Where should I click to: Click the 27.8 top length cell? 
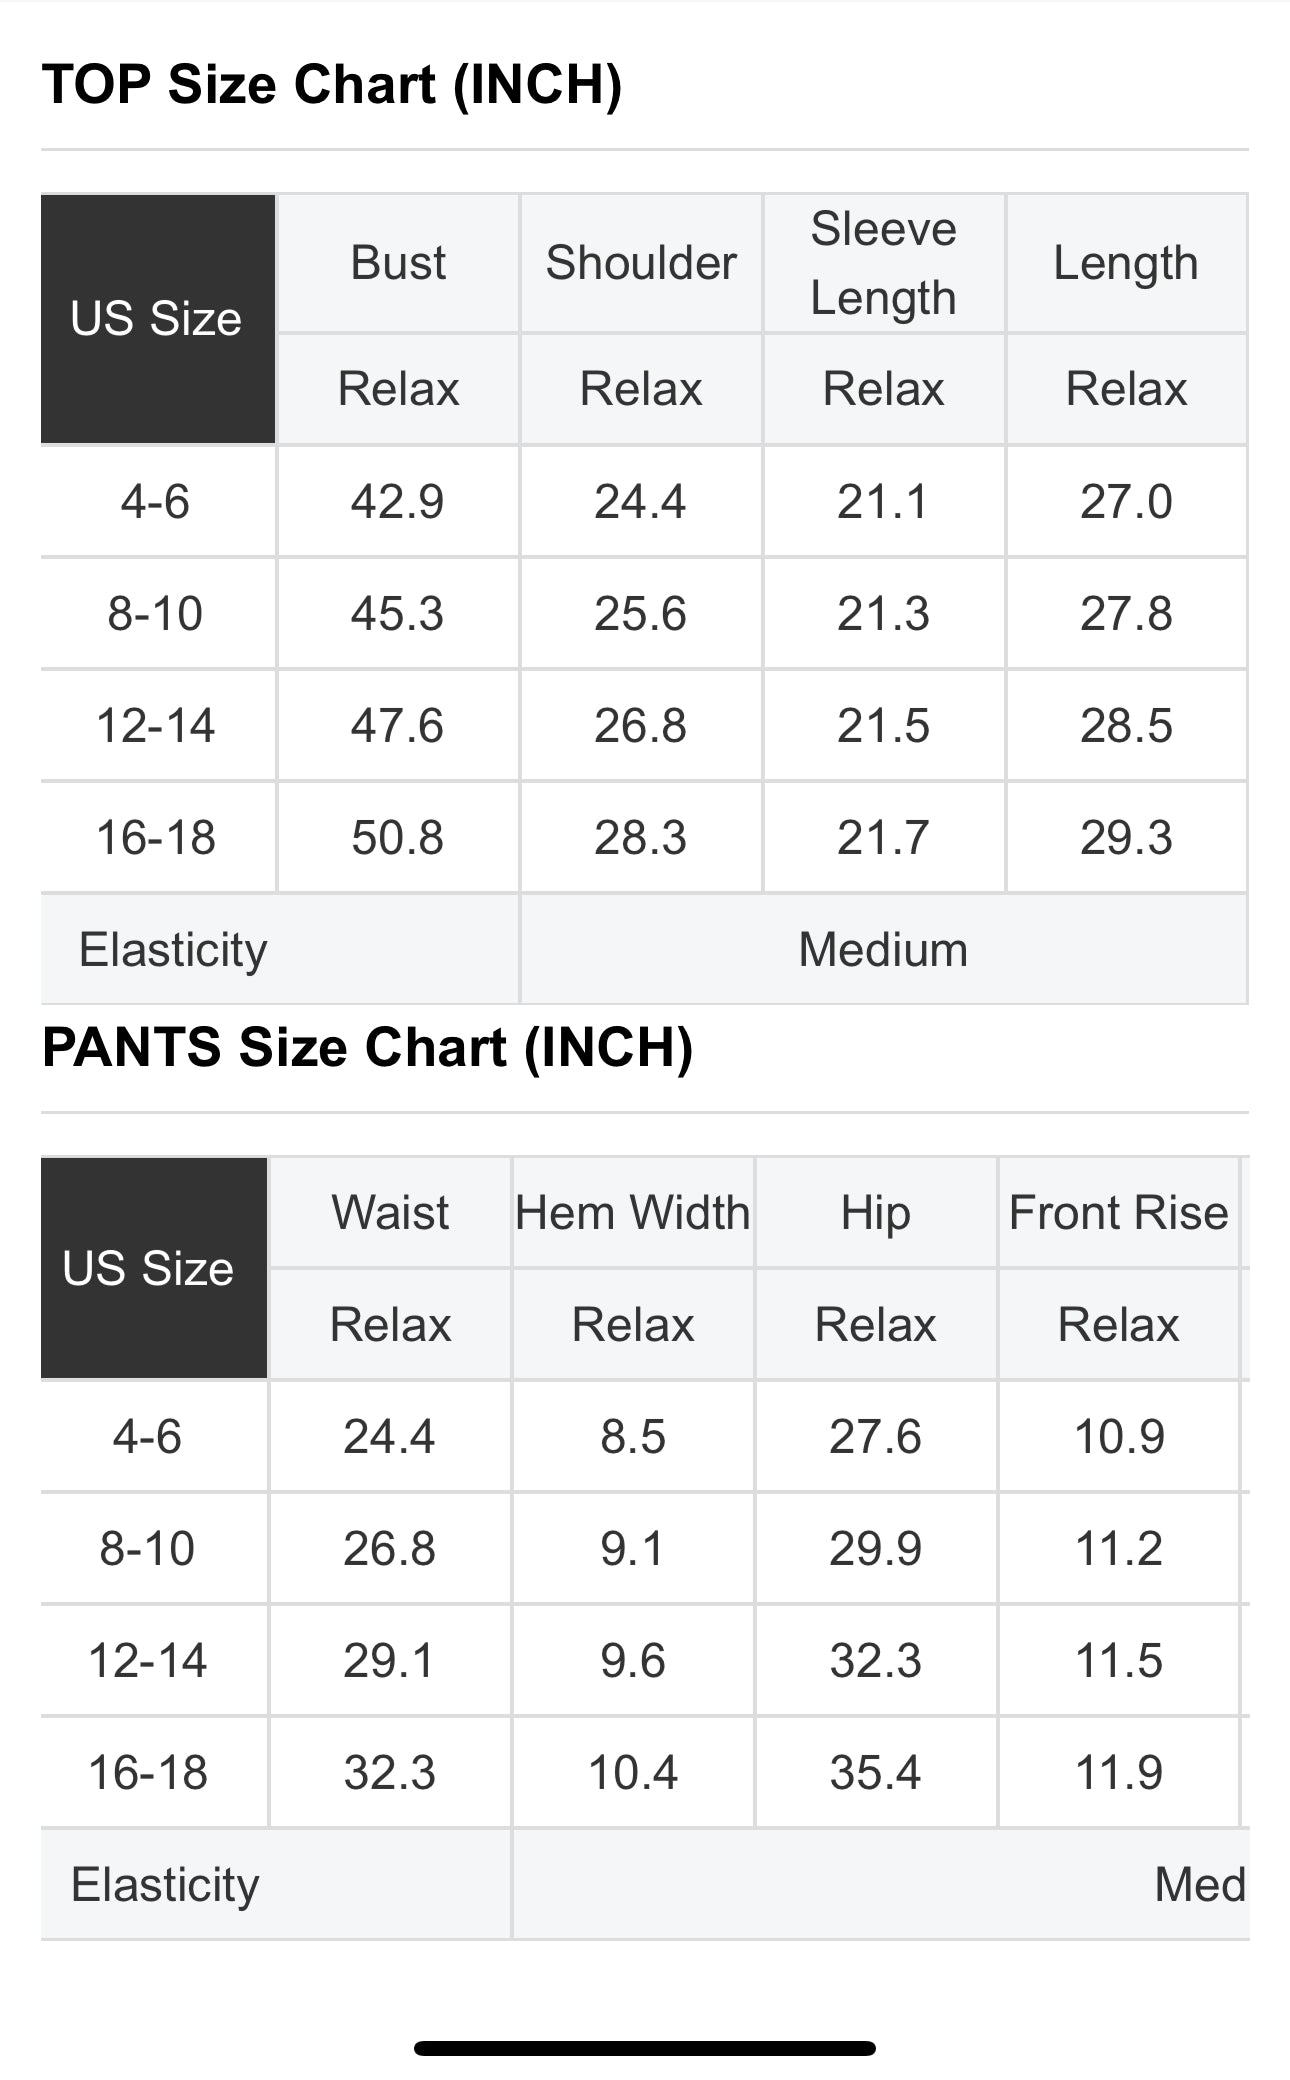click(1126, 613)
